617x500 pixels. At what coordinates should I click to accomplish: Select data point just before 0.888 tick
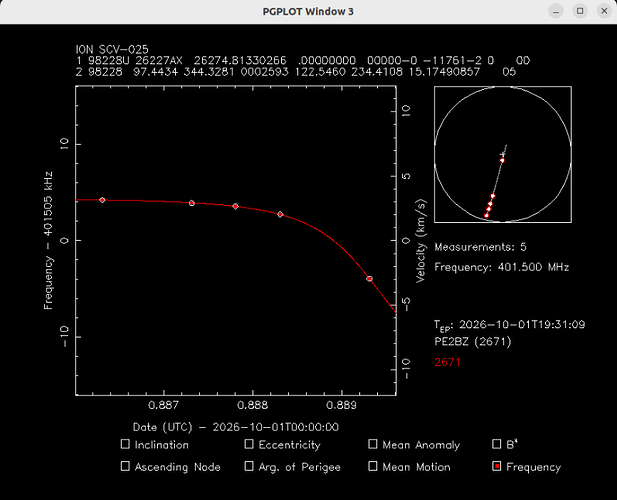[235, 206]
